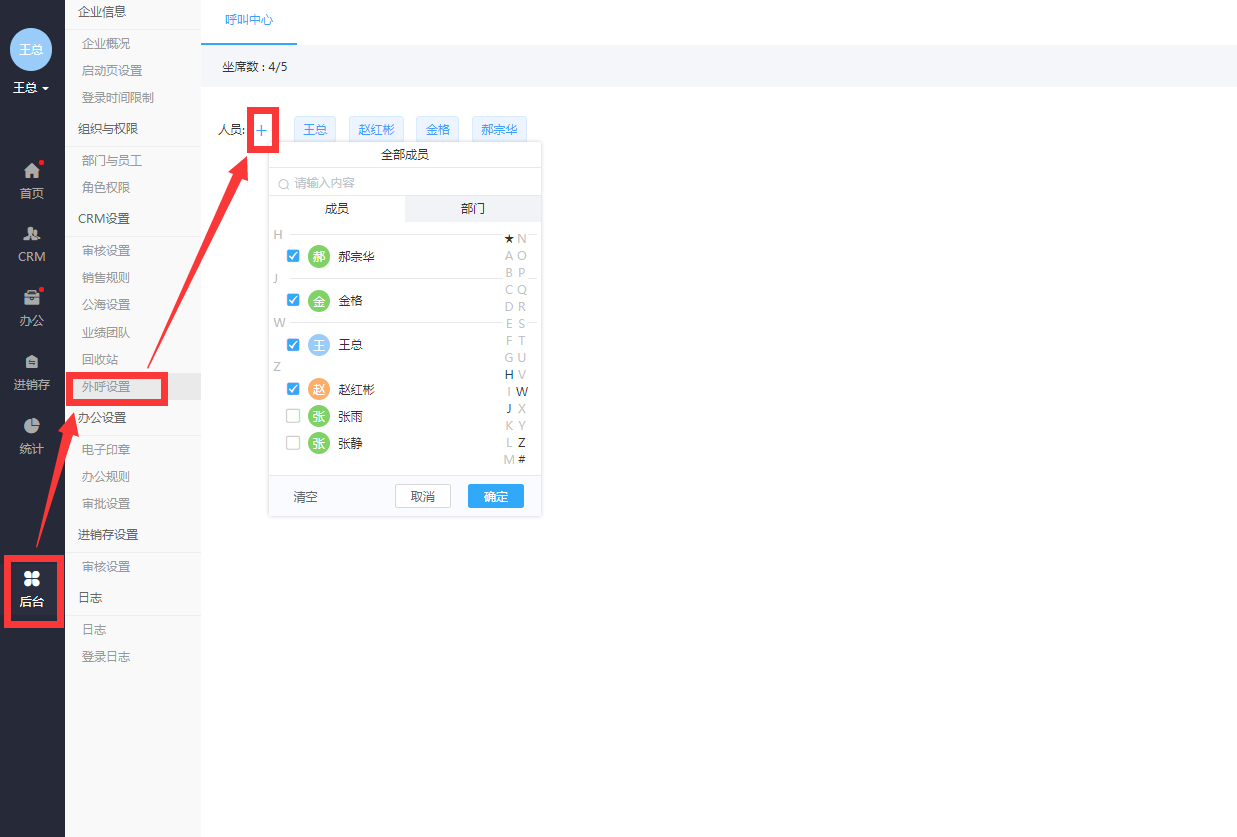This screenshot has width=1237, height=837.
Task: Click the 王总 personnel tag
Action: pos(315,130)
